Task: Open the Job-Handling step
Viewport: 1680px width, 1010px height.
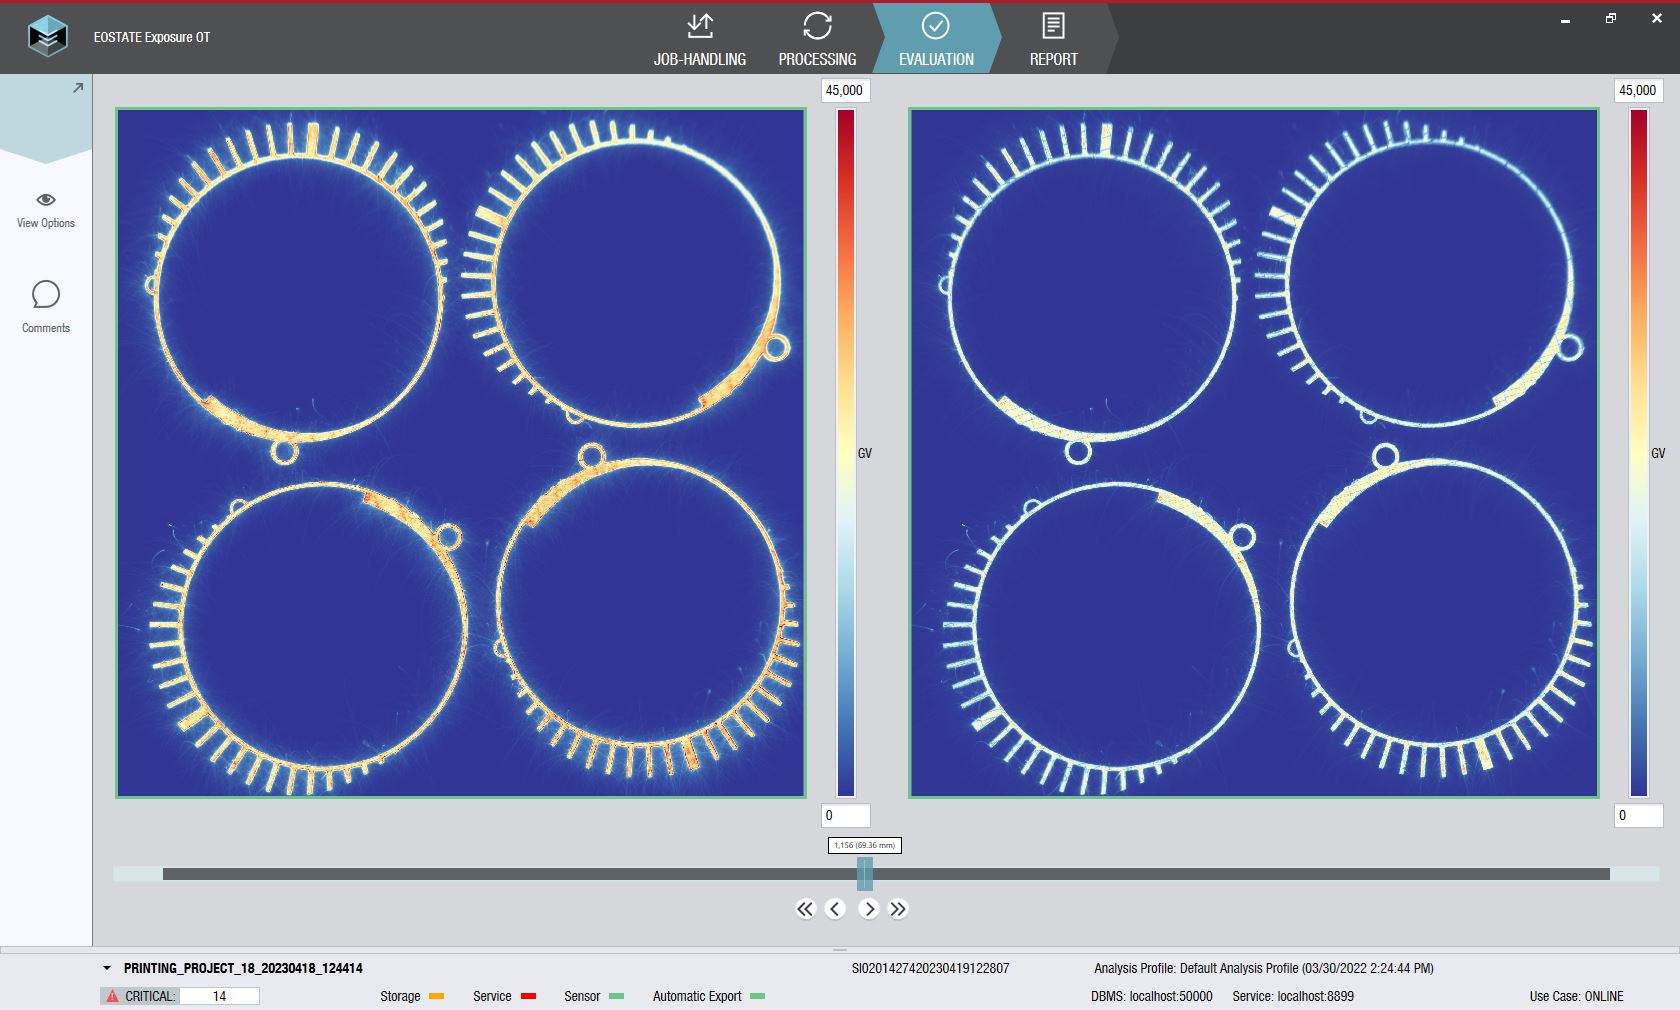Action: pos(699,40)
